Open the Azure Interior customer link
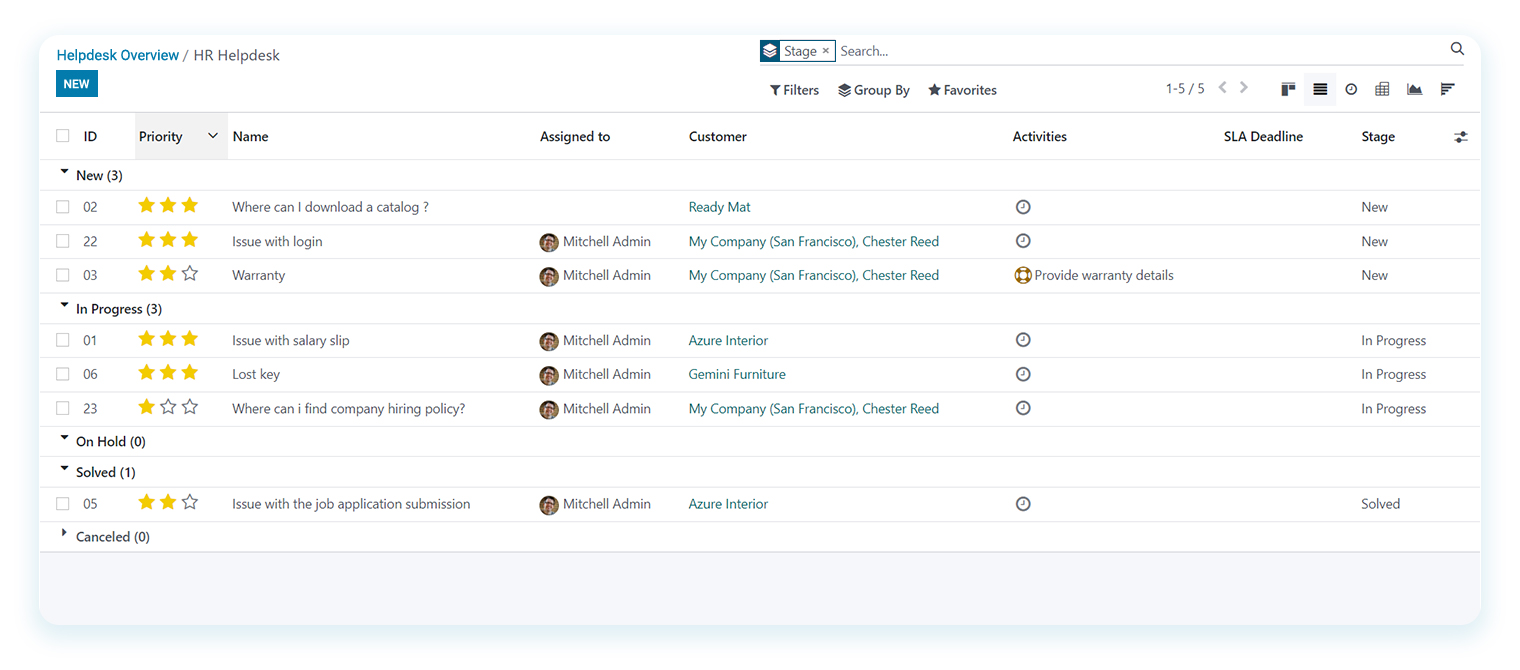This screenshot has height=670, width=1520. pyautogui.click(x=728, y=340)
